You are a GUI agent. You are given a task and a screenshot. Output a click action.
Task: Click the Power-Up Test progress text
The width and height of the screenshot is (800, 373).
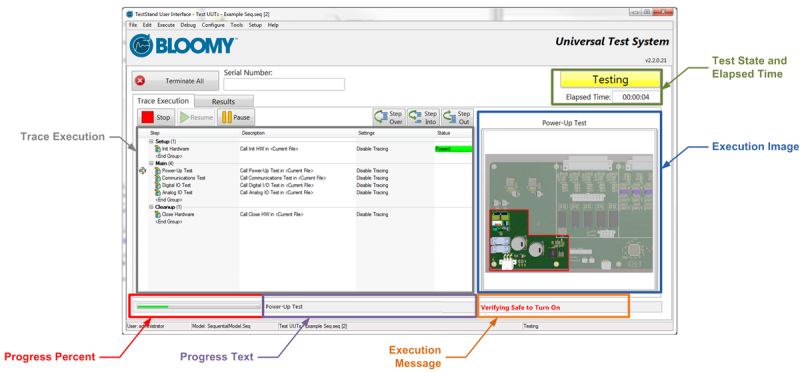[x=284, y=307]
